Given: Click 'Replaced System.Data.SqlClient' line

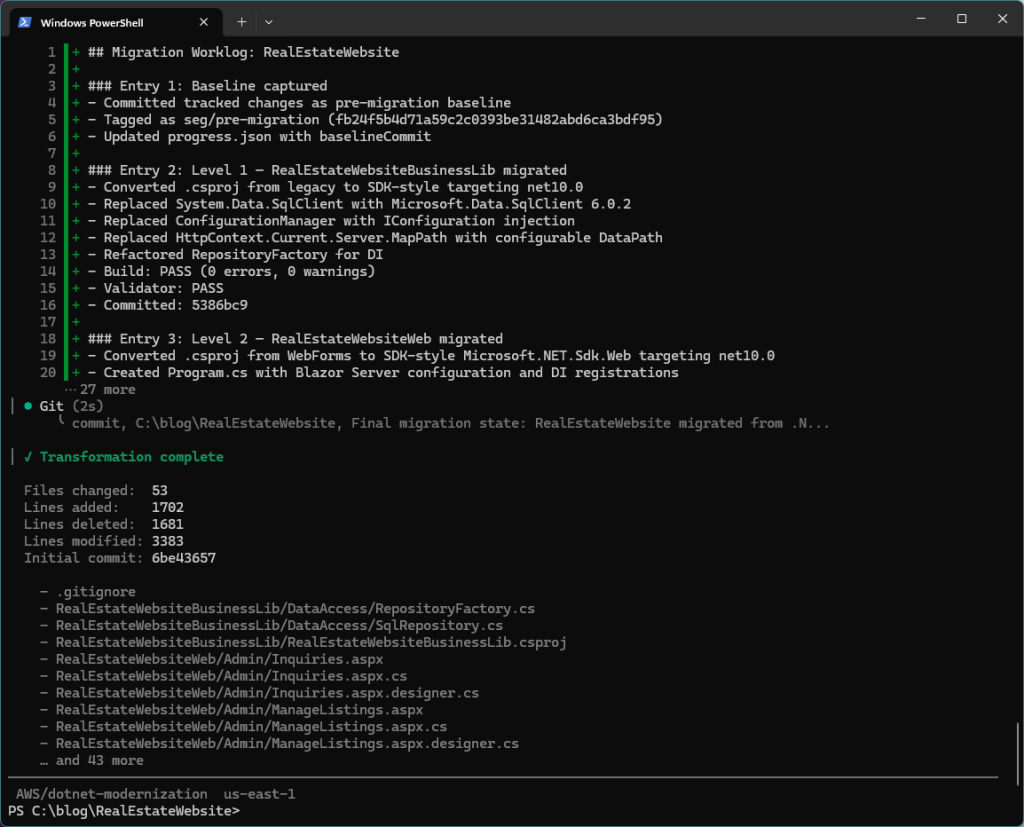Looking at the screenshot, I should pyautogui.click(x=360, y=204).
